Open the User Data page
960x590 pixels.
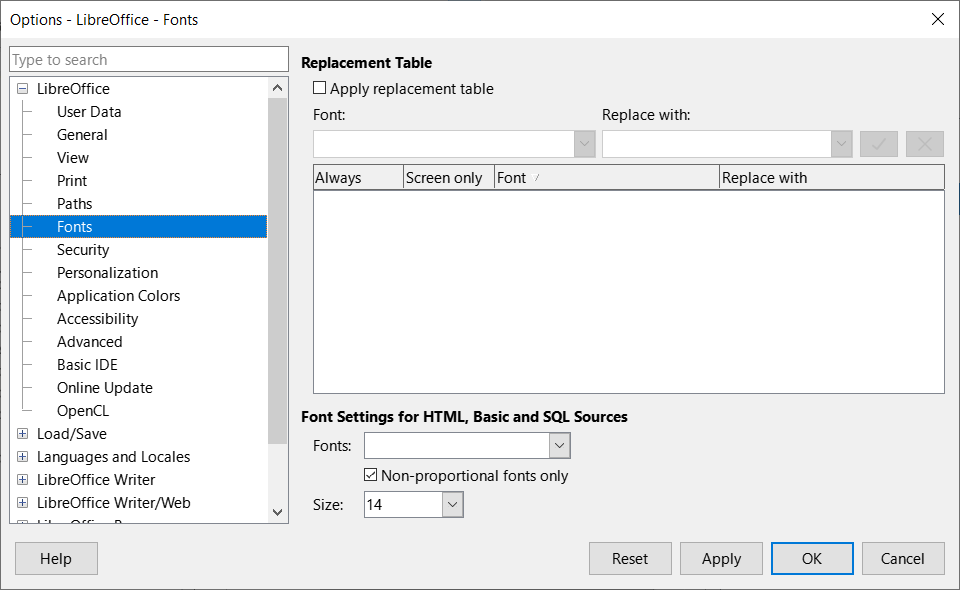89,111
